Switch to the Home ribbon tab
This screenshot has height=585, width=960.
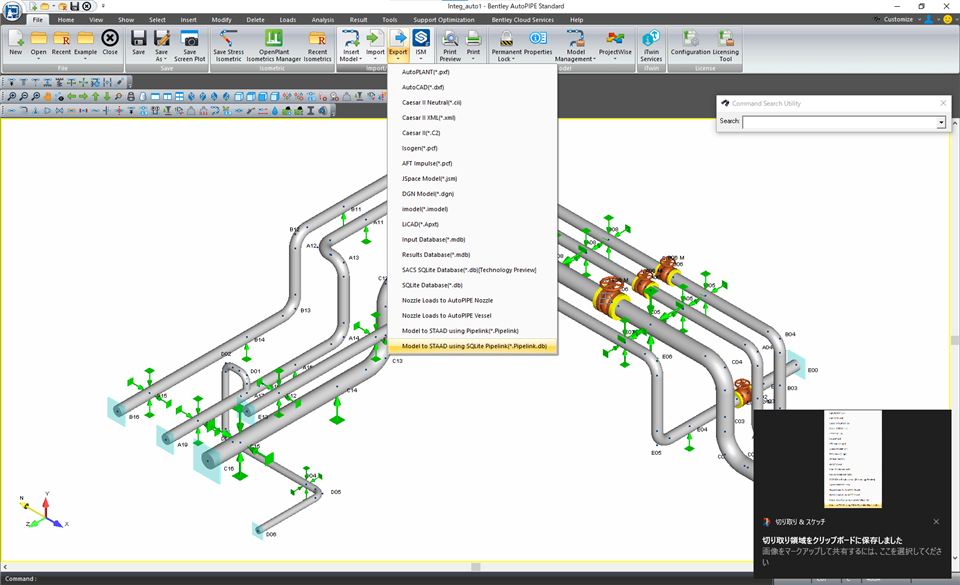tap(66, 20)
